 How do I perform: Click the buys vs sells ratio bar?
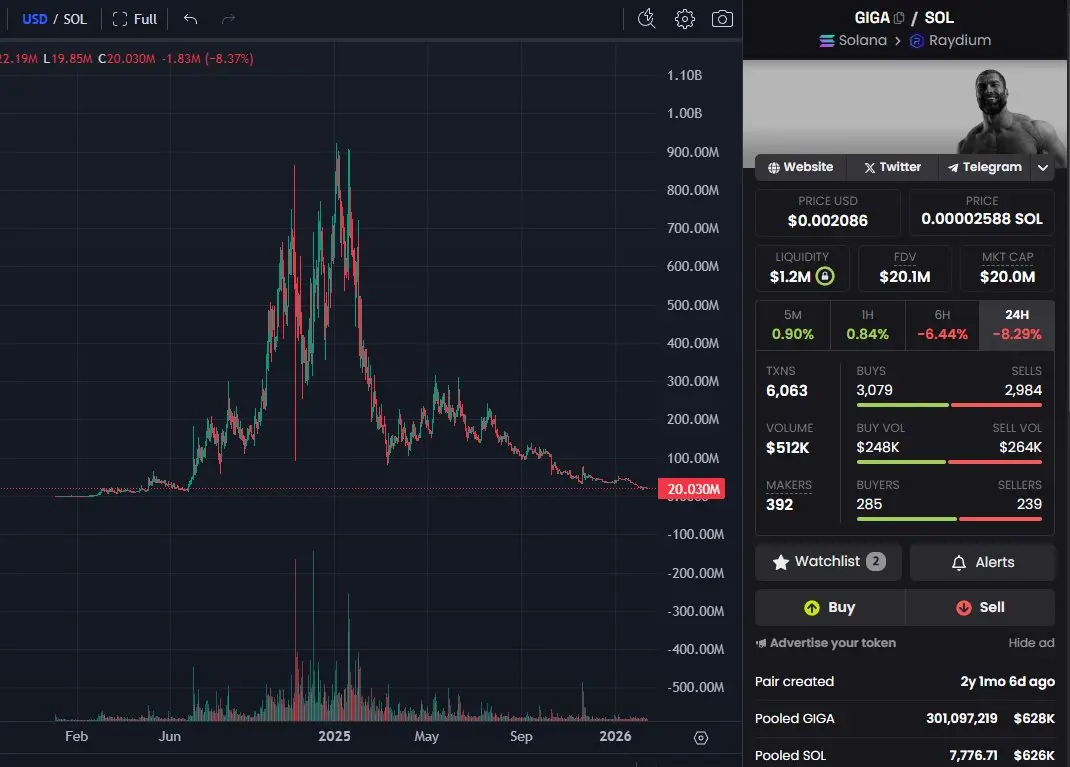[949, 405]
